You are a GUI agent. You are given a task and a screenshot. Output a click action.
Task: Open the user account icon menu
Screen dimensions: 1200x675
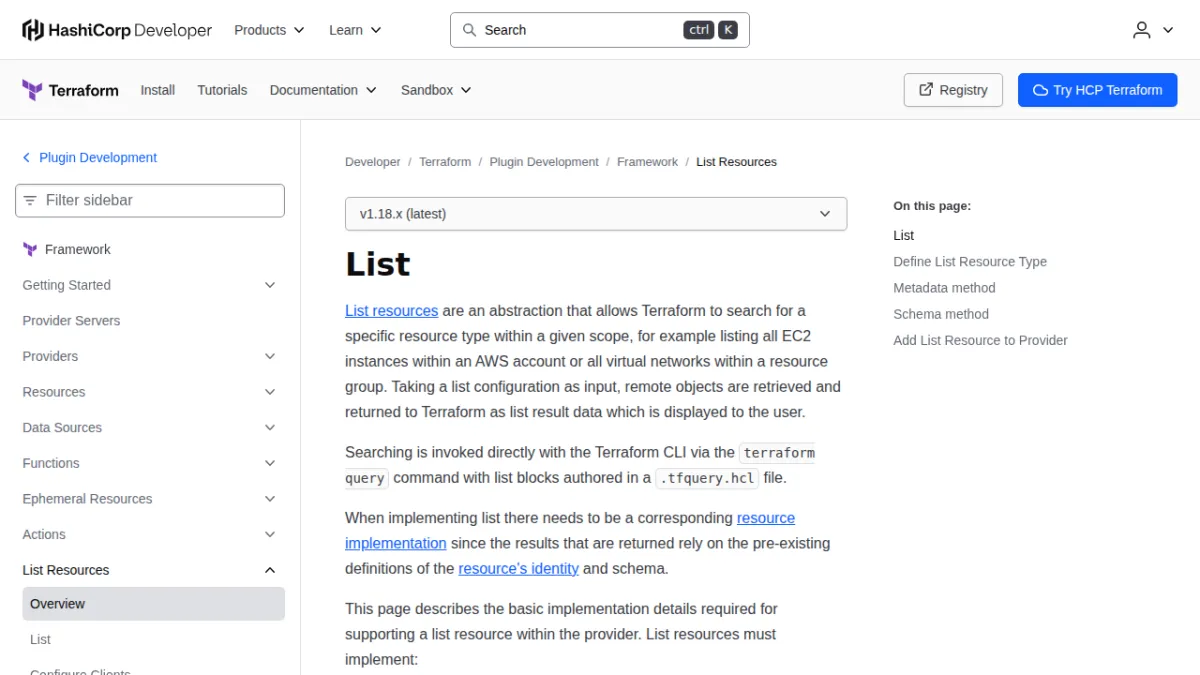[x=1153, y=30]
